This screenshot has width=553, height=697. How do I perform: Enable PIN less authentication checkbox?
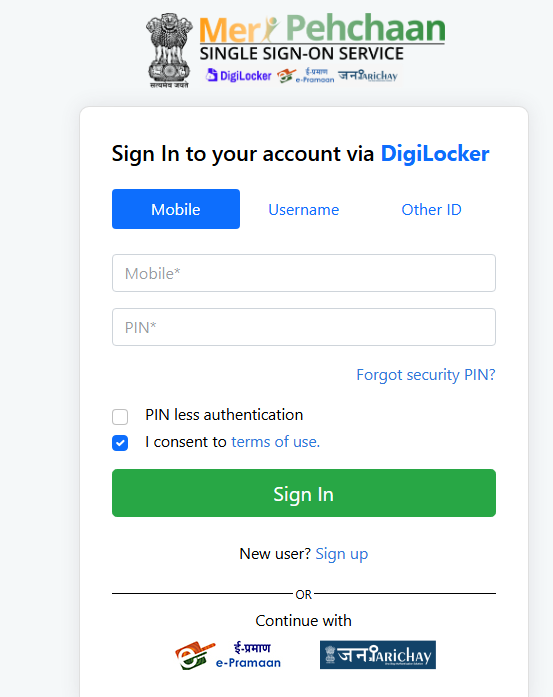120,417
